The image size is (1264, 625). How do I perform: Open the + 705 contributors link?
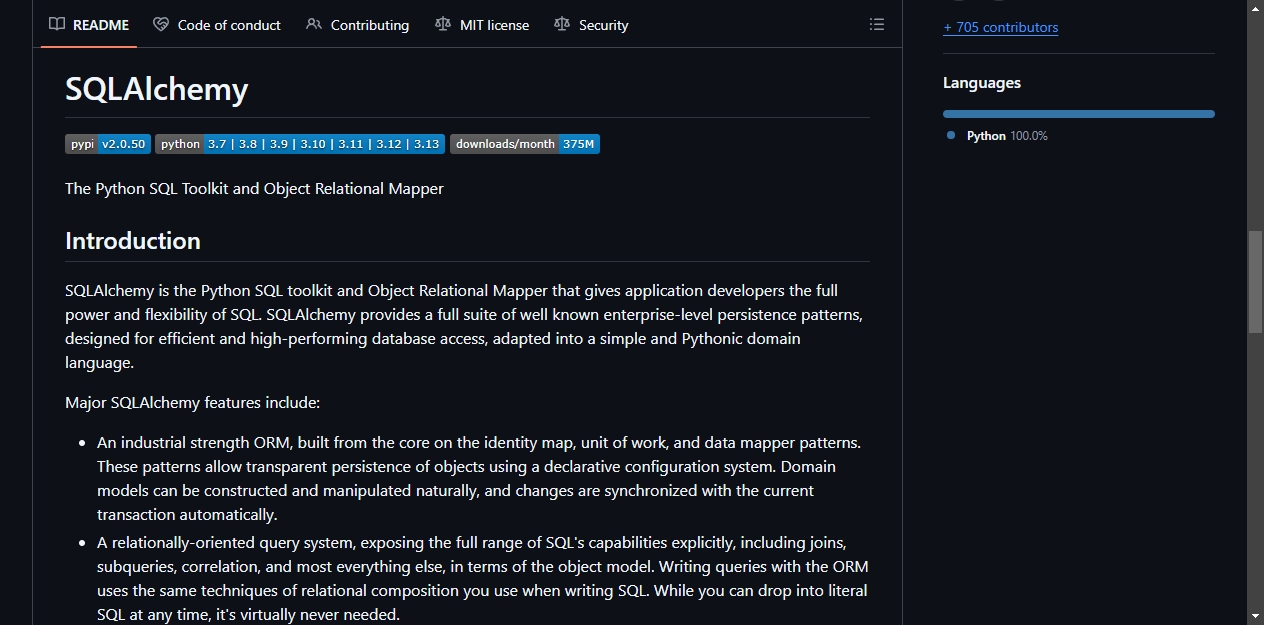coord(1000,27)
